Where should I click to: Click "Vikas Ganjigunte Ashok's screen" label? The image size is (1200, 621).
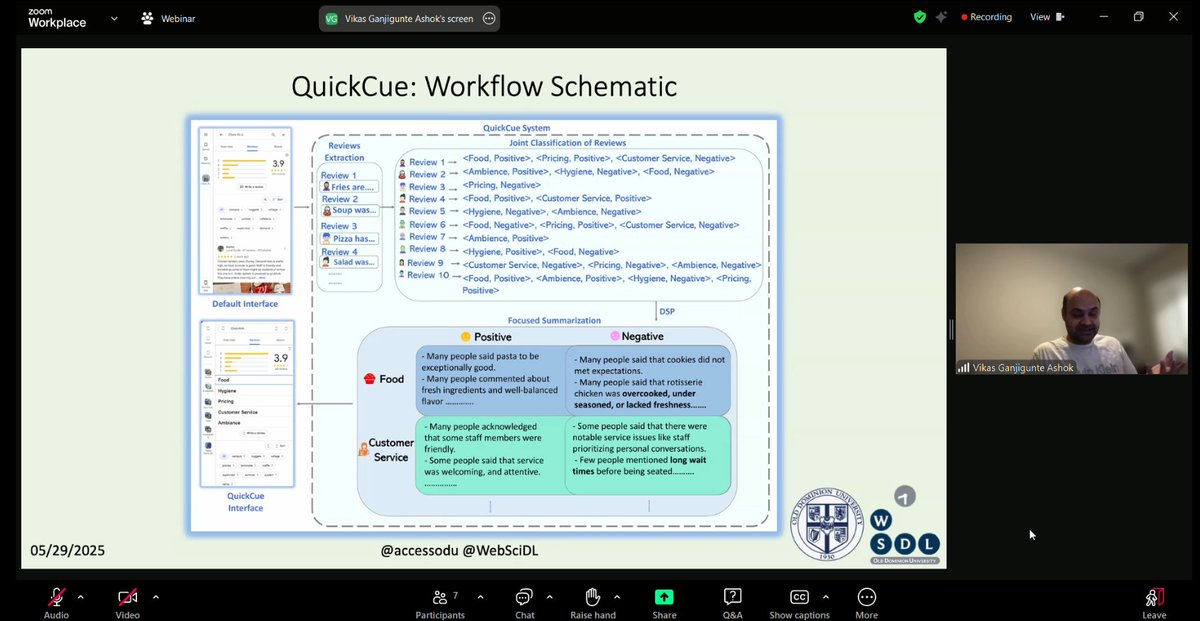pos(411,18)
